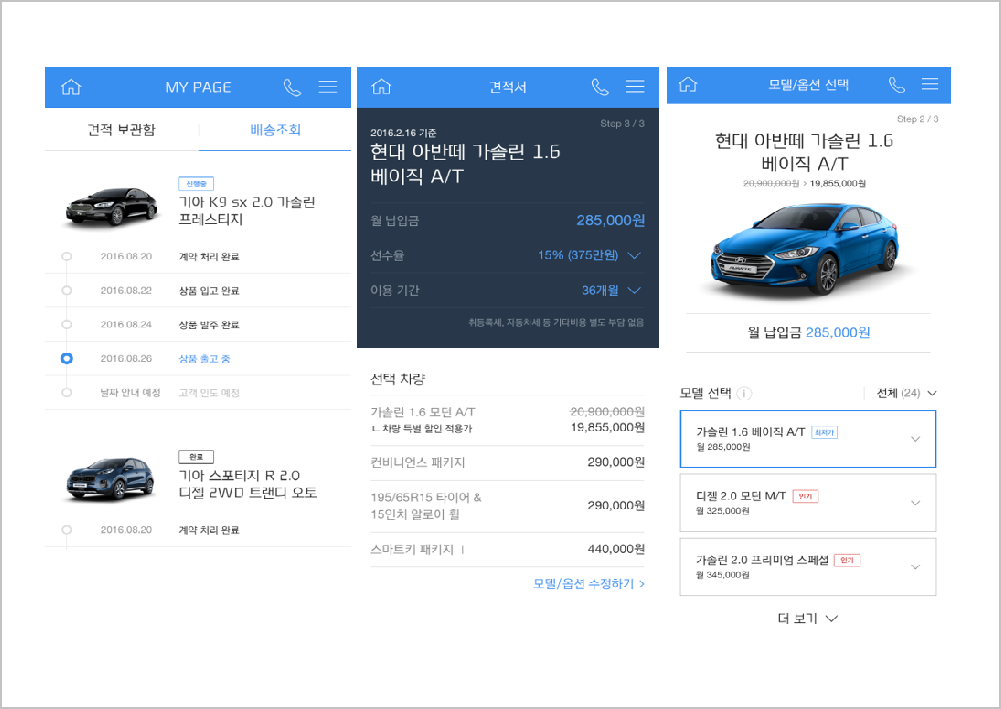The height and width of the screenshot is (709, 1001).
Task: Tap the phone icon on 모델/옵션 선택 screen
Action: pyautogui.click(x=897, y=85)
